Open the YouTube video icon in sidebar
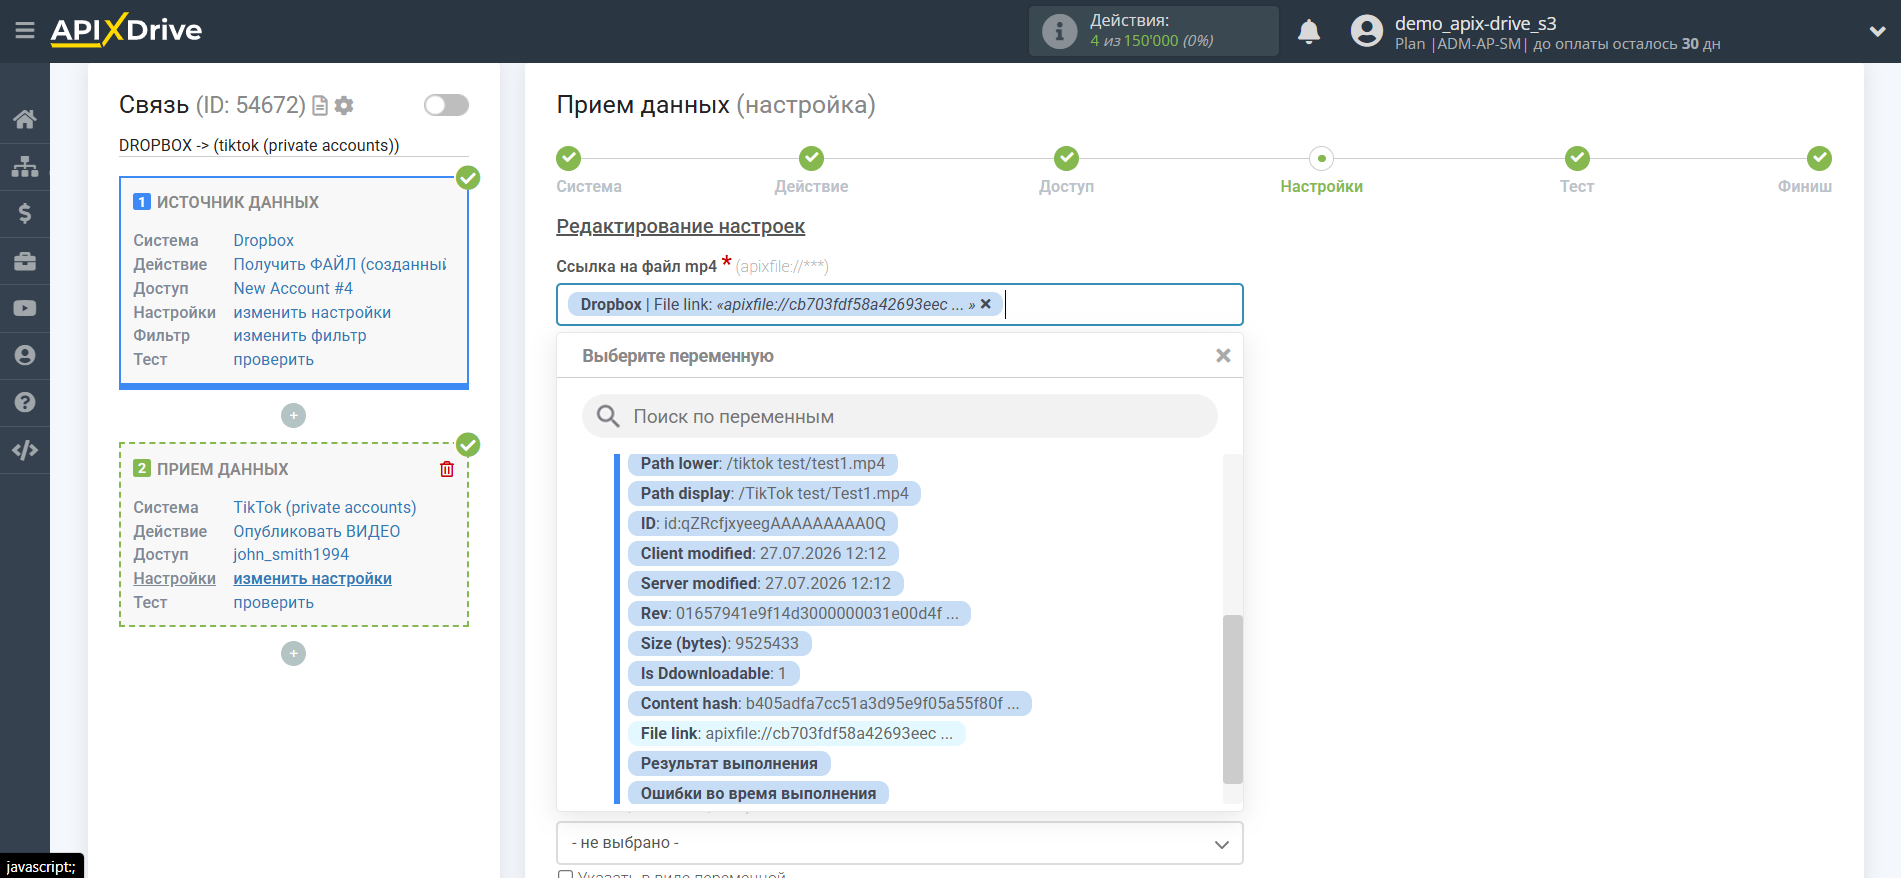 (25, 308)
